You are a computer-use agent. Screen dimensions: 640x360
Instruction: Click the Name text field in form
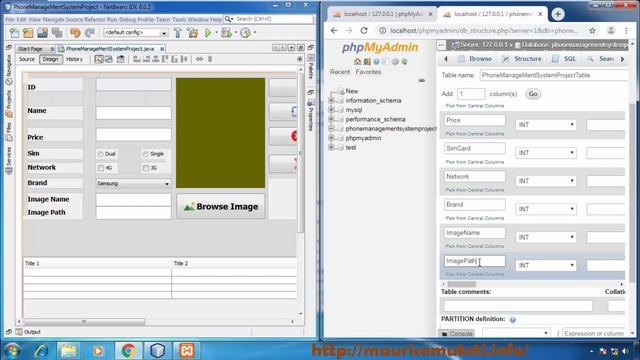pos(133,113)
